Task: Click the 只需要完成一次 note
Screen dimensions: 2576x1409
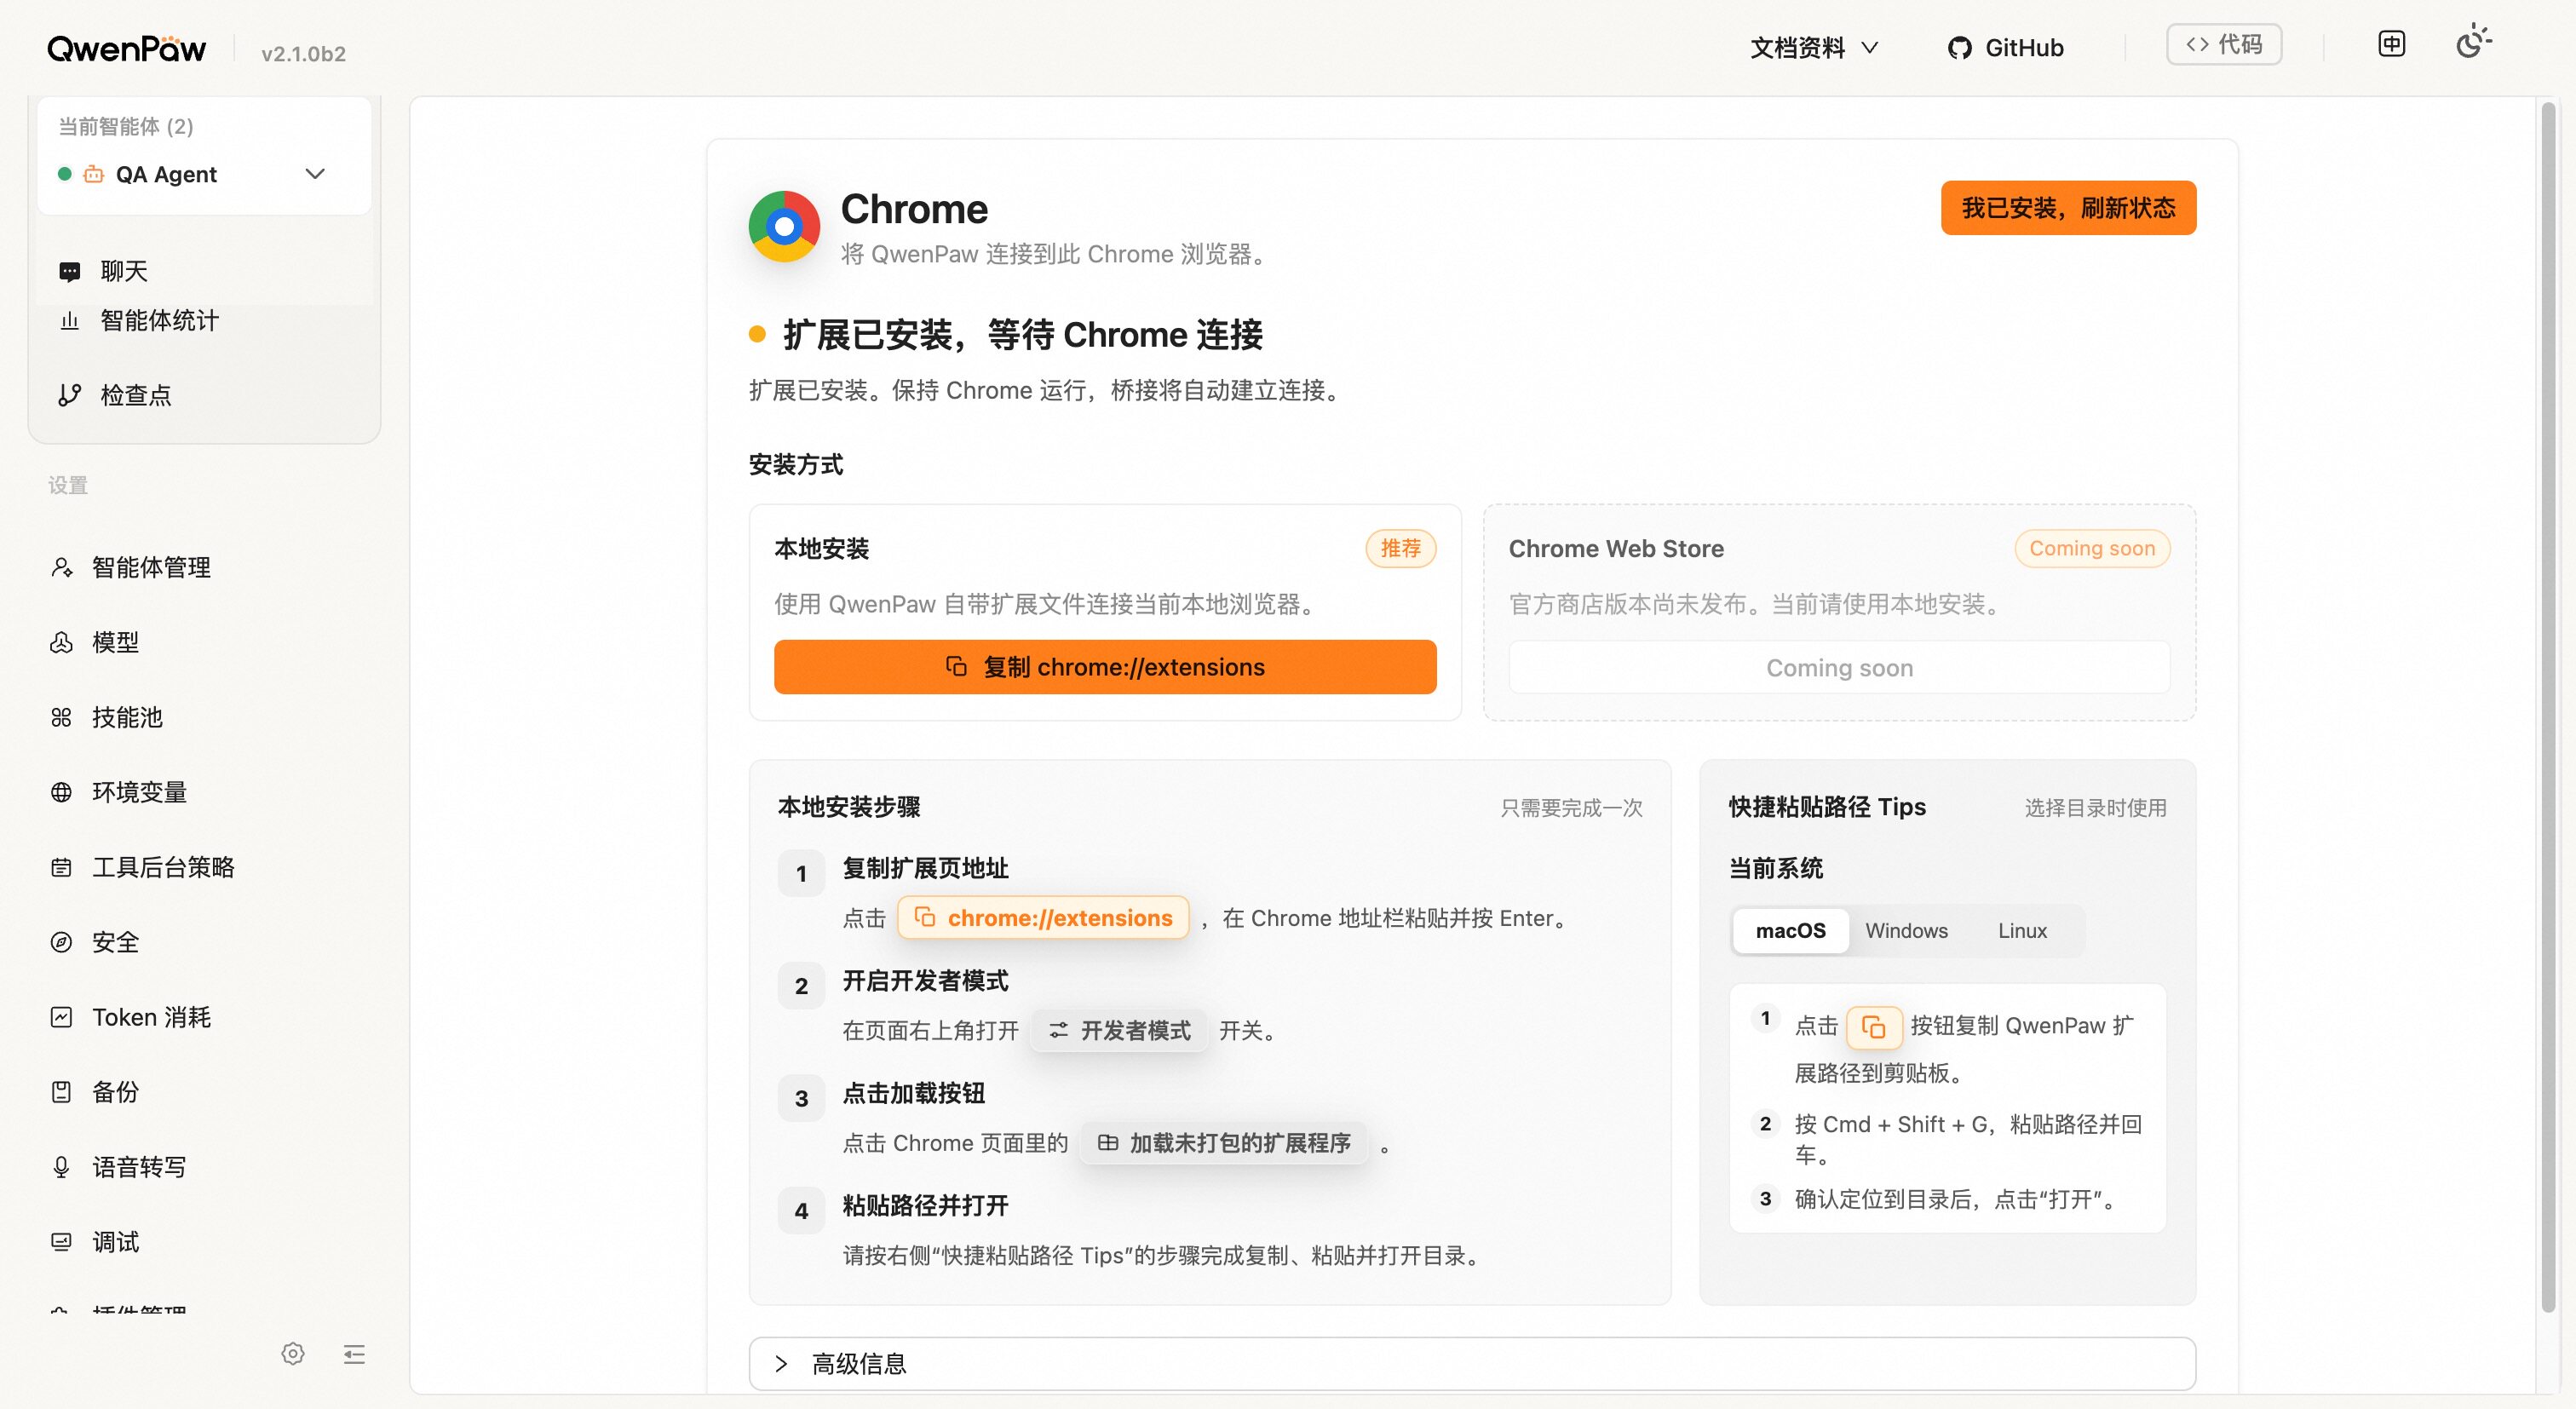Action: pyautogui.click(x=1571, y=808)
